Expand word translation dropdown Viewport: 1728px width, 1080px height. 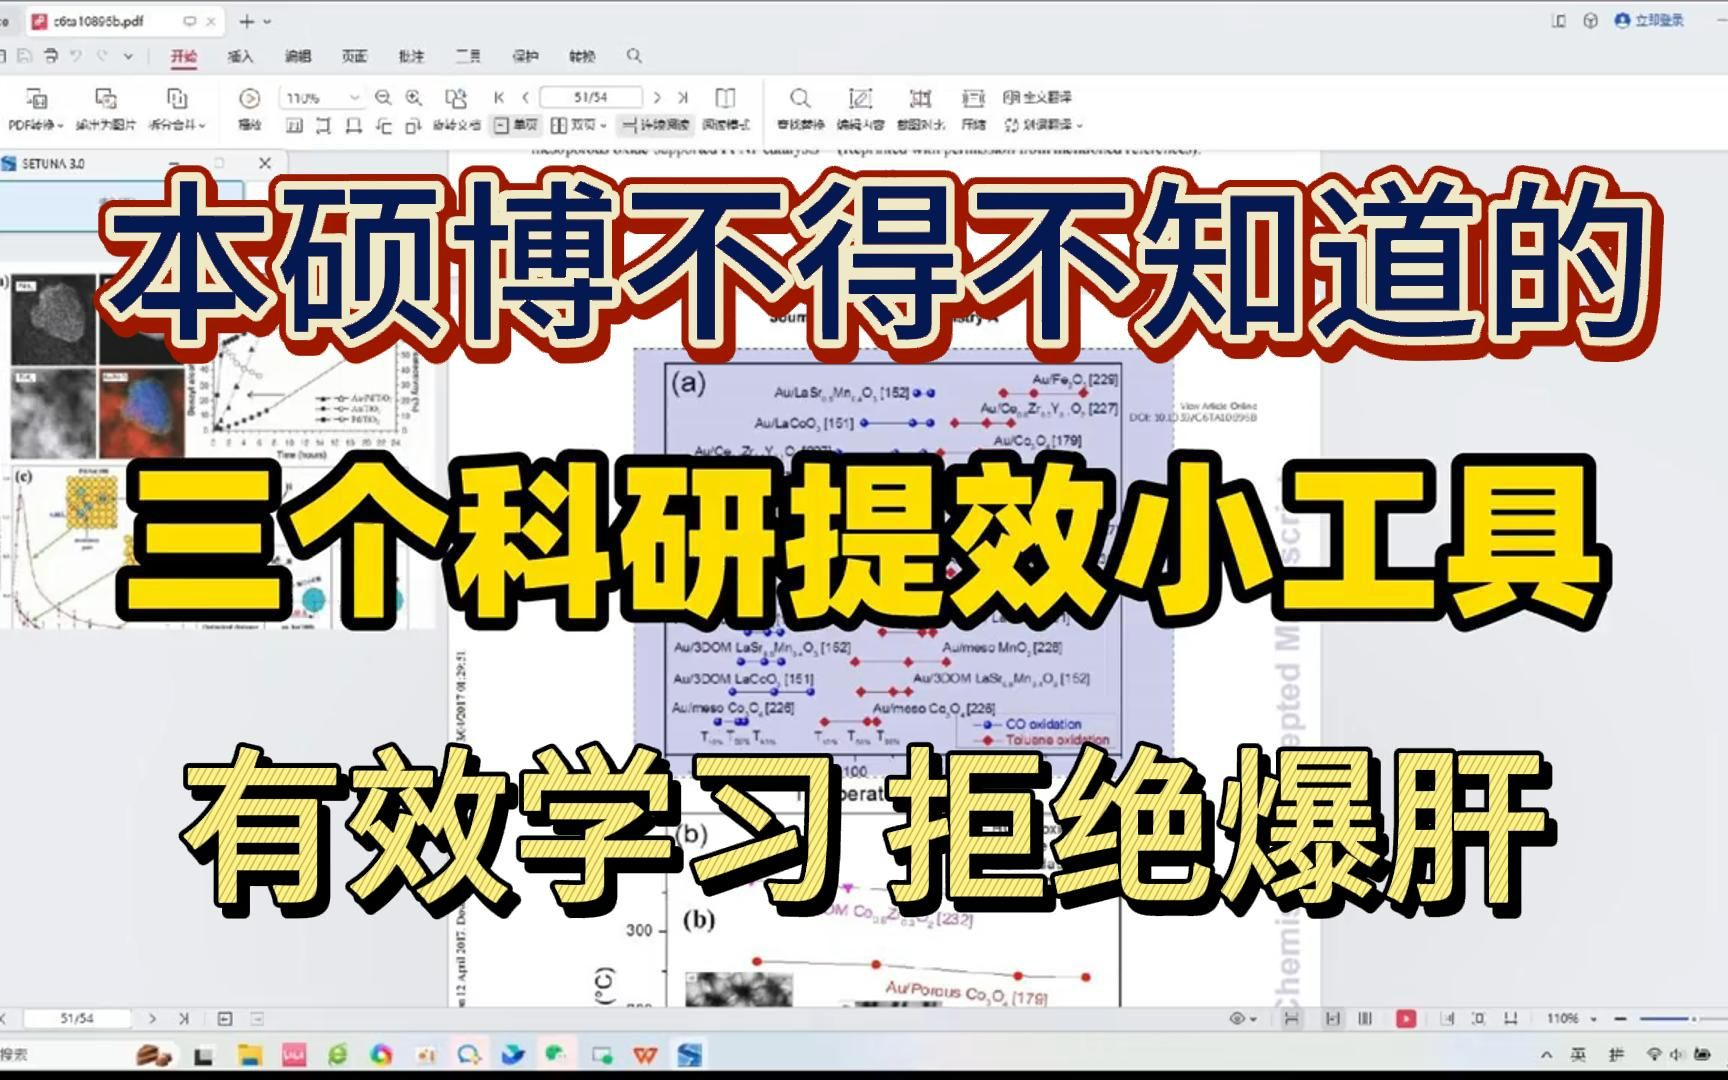pyautogui.click(x=1080, y=126)
